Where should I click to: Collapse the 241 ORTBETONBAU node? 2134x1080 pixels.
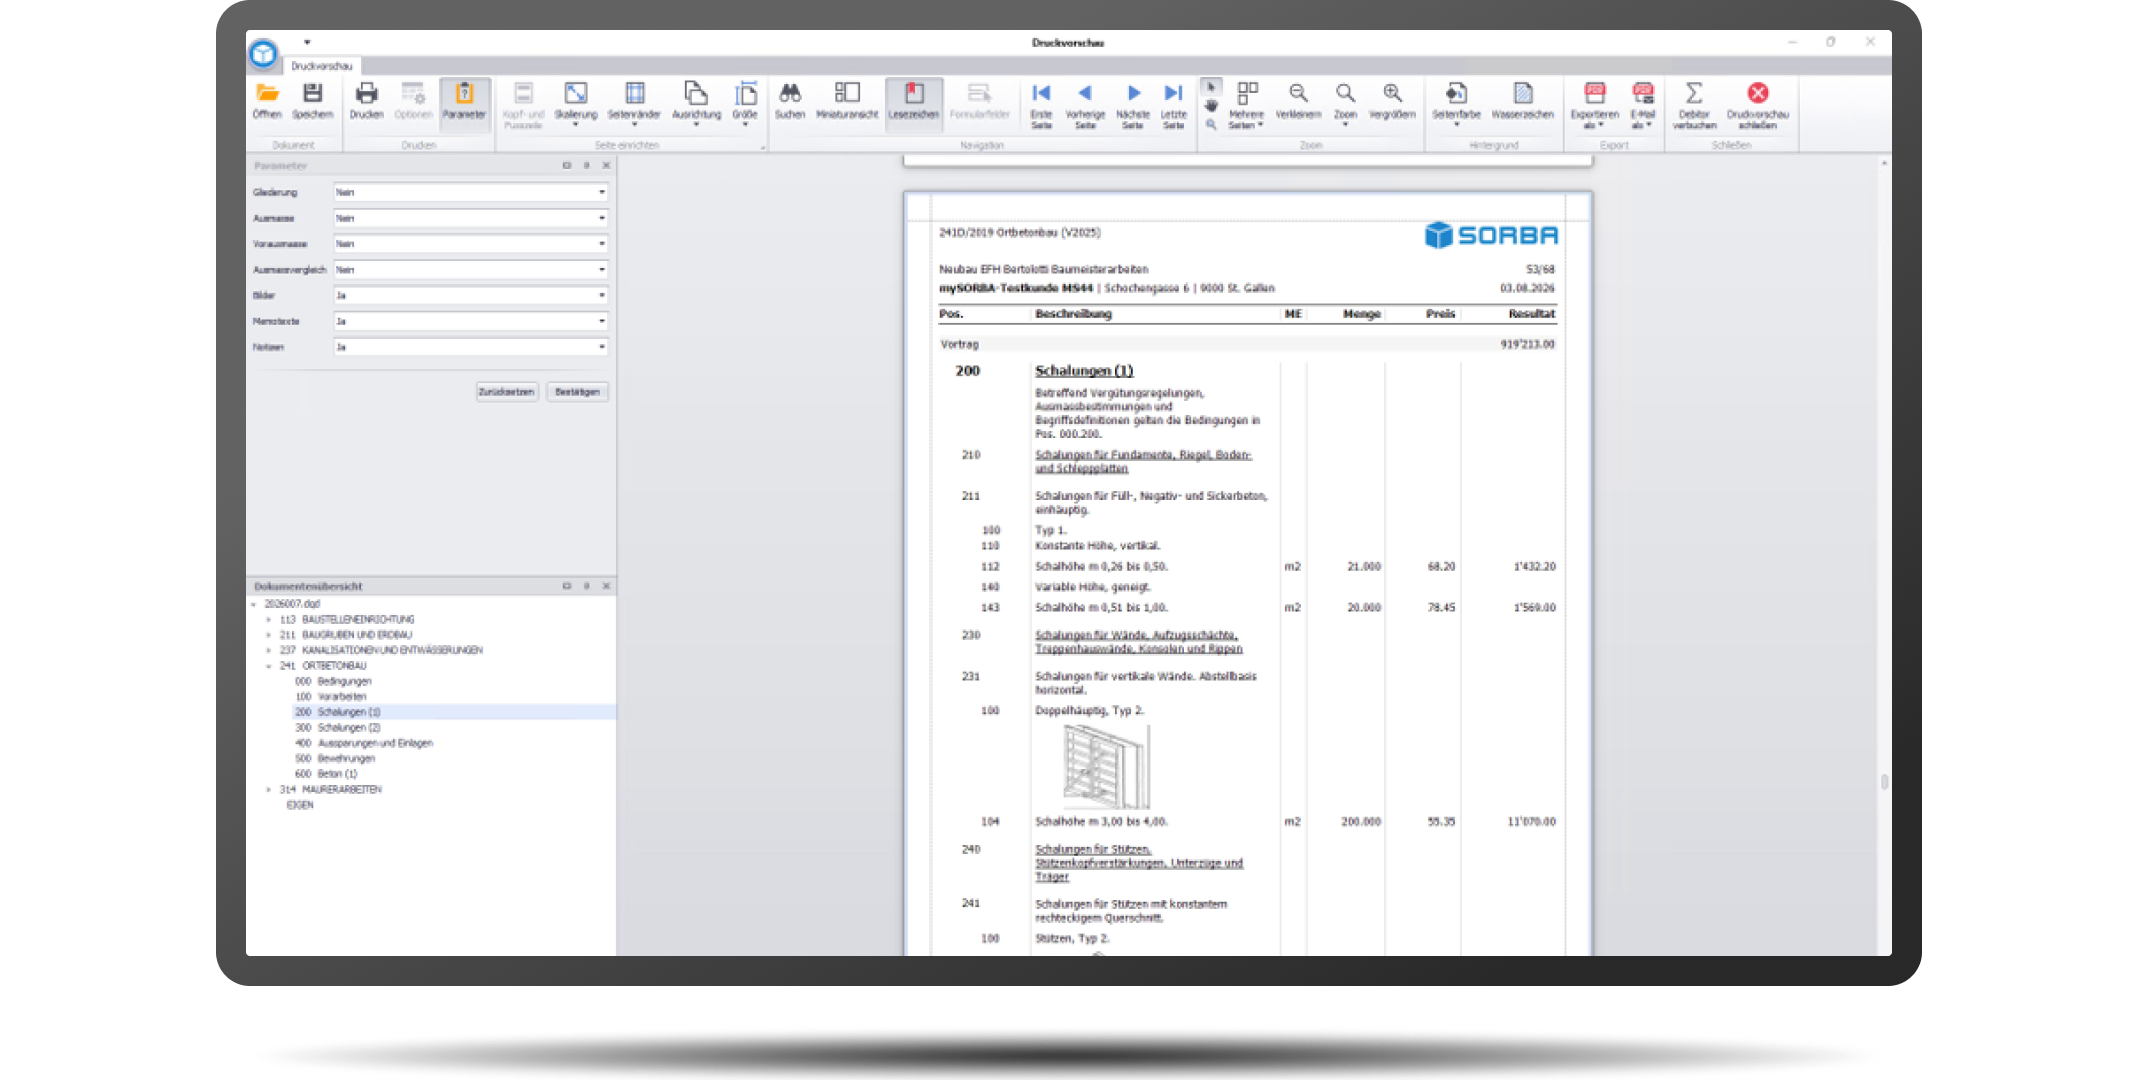coord(269,666)
